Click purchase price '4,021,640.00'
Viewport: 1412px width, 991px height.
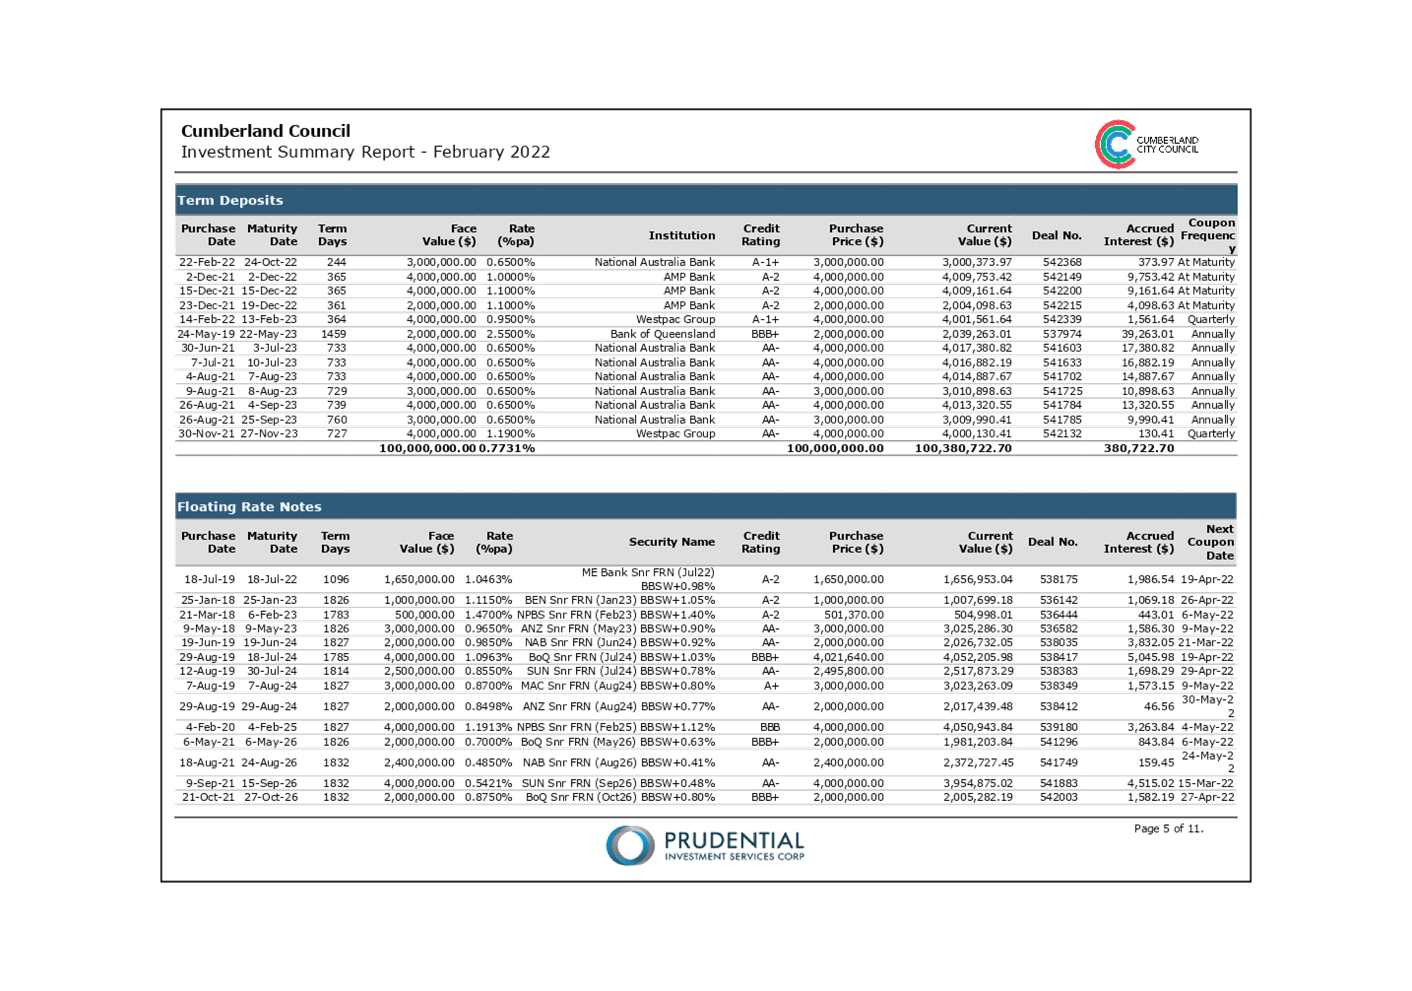click(848, 657)
